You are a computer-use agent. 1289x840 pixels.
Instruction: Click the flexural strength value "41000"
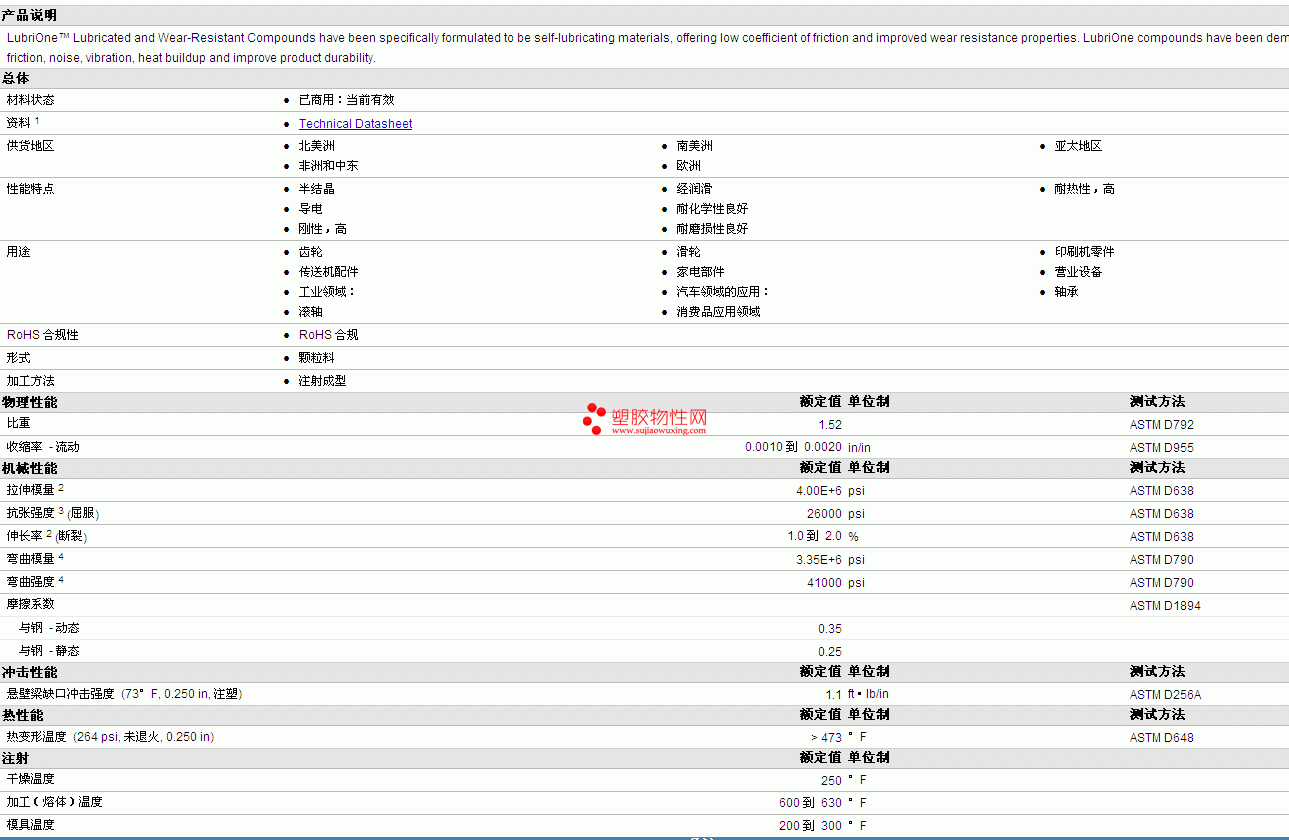(x=825, y=583)
